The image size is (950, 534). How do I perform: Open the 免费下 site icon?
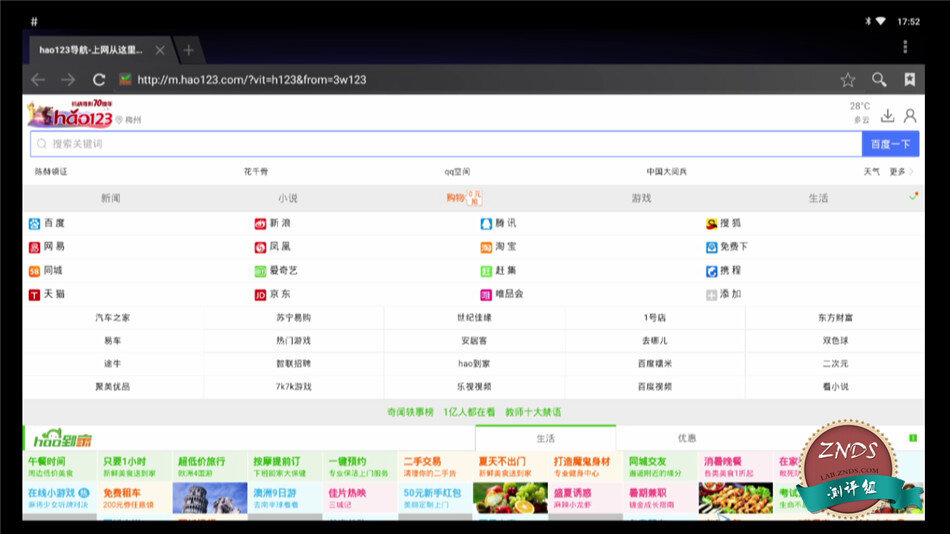click(x=711, y=247)
